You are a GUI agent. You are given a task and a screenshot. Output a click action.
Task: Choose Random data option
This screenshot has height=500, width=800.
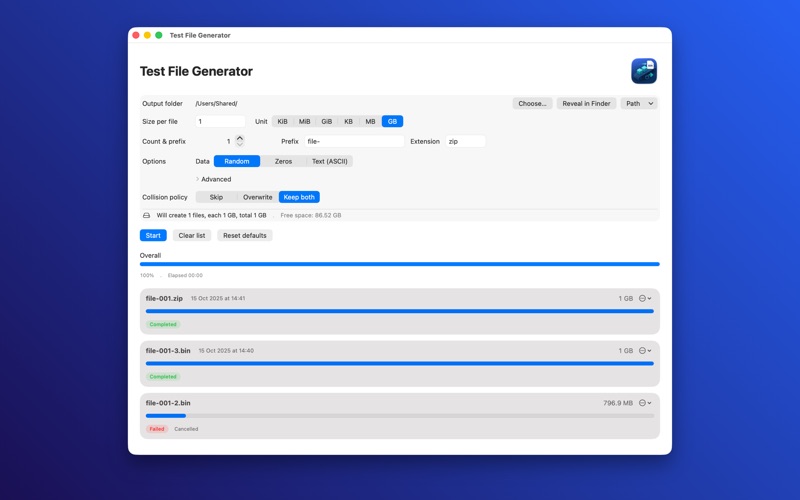[237, 161]
